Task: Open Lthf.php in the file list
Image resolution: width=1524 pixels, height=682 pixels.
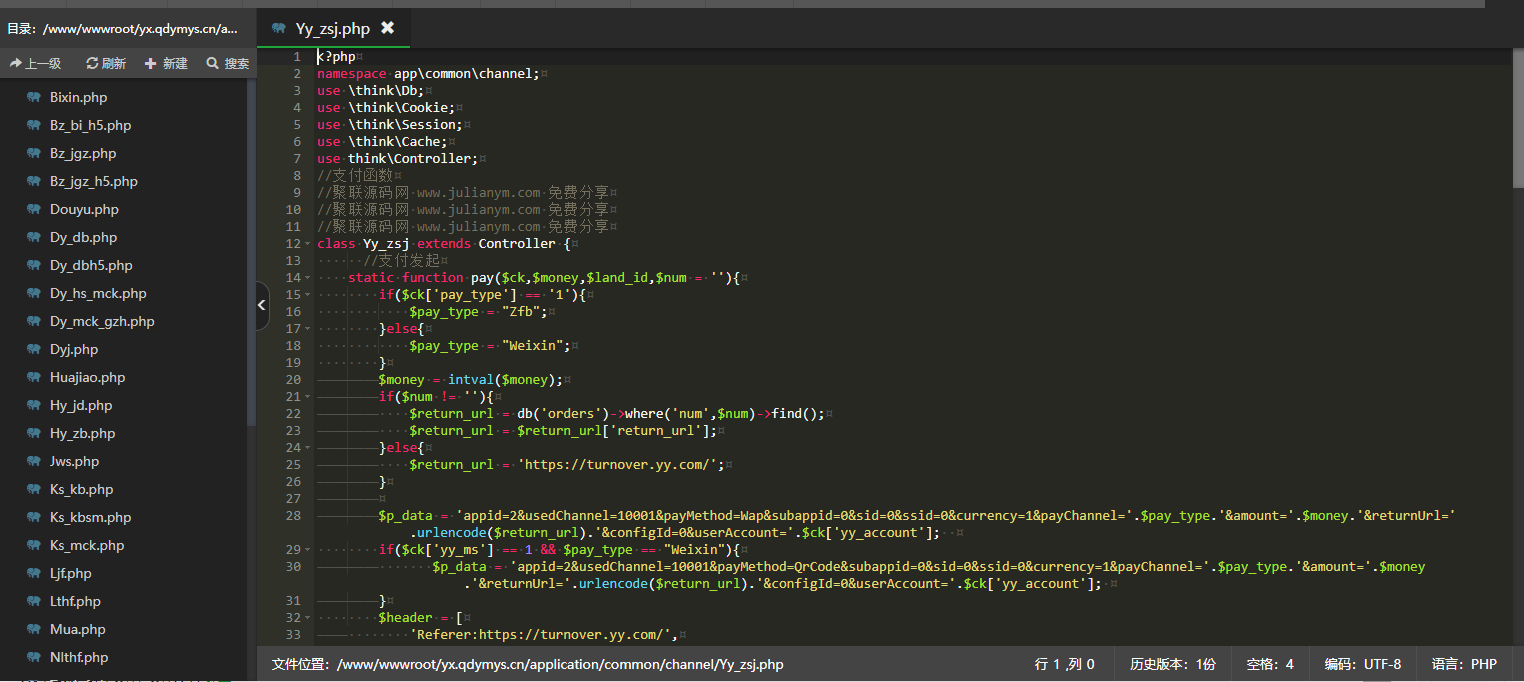Action: point(75,601)
